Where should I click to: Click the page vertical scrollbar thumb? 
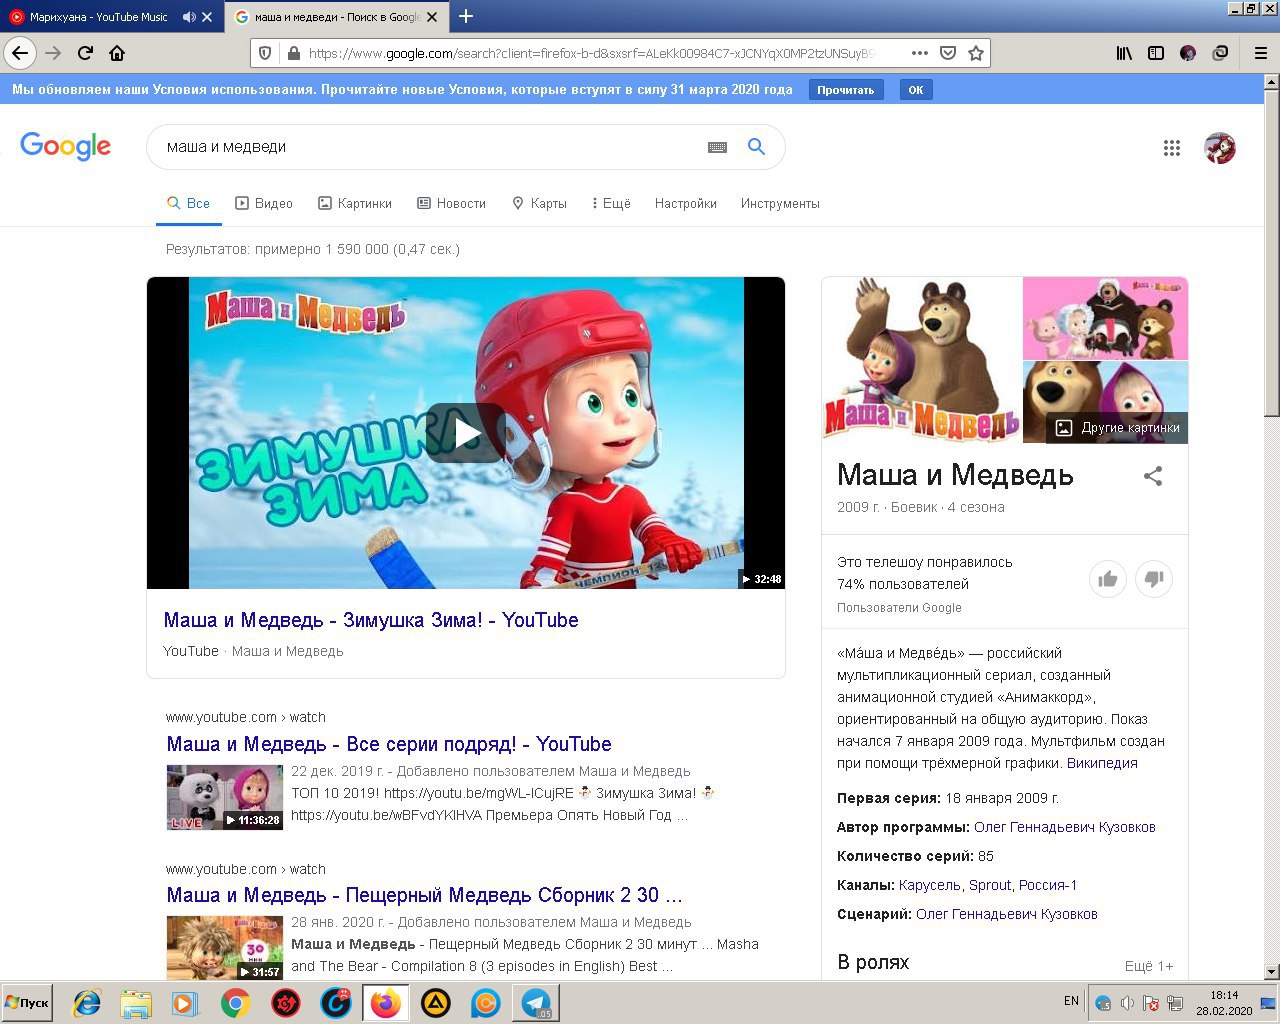pyautogui.click(x=1272, y=255)
